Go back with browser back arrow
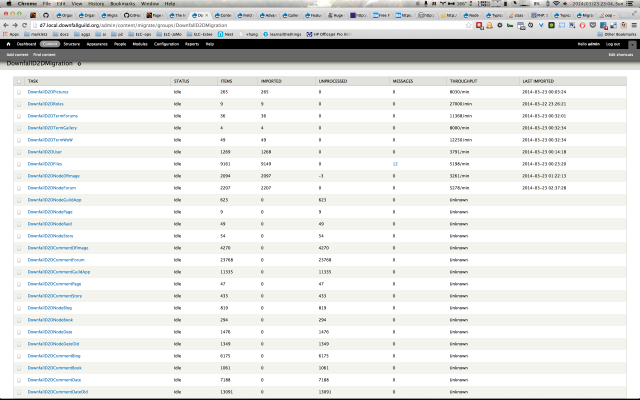 [x=6, y=25]
